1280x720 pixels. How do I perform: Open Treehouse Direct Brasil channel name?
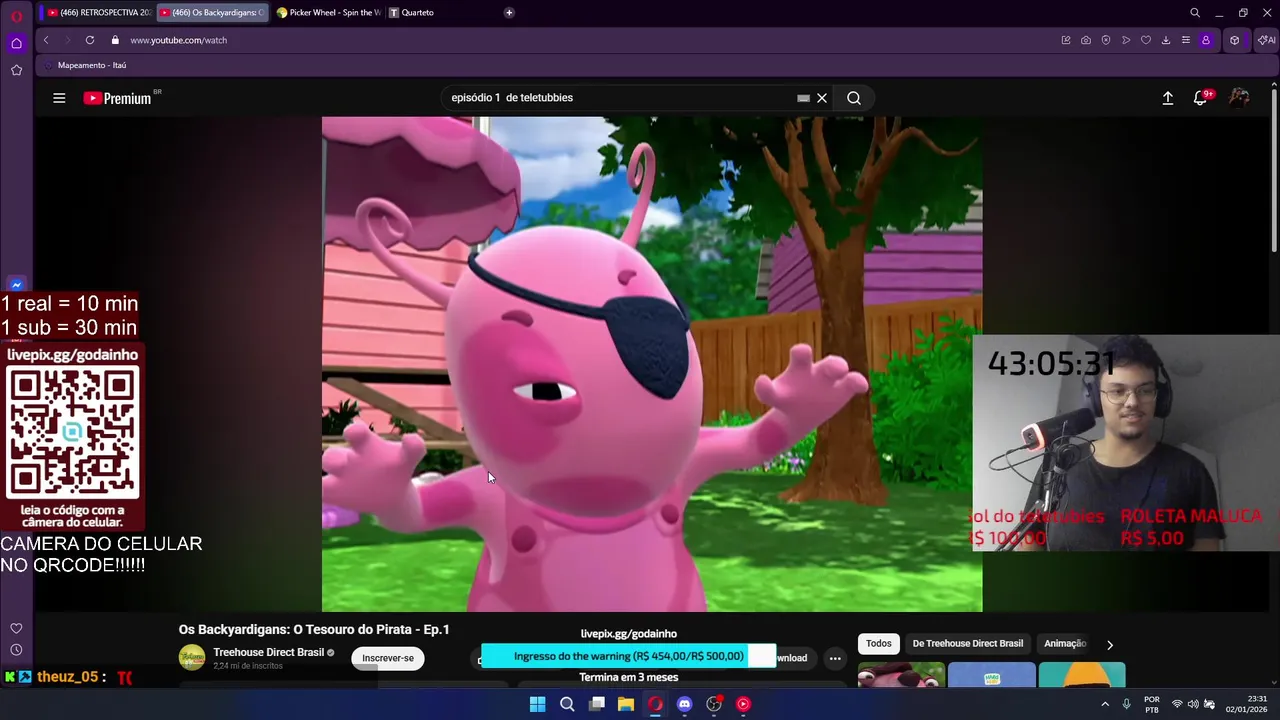268,652
